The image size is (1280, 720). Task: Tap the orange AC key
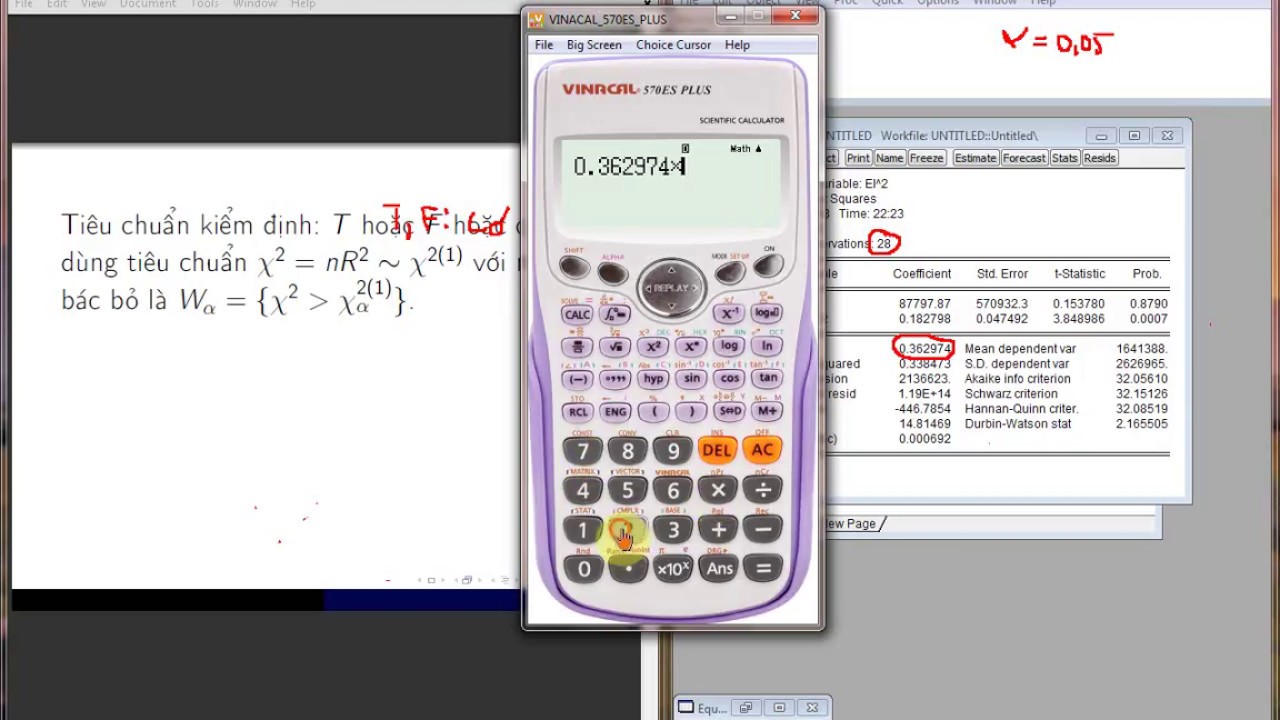762,450
